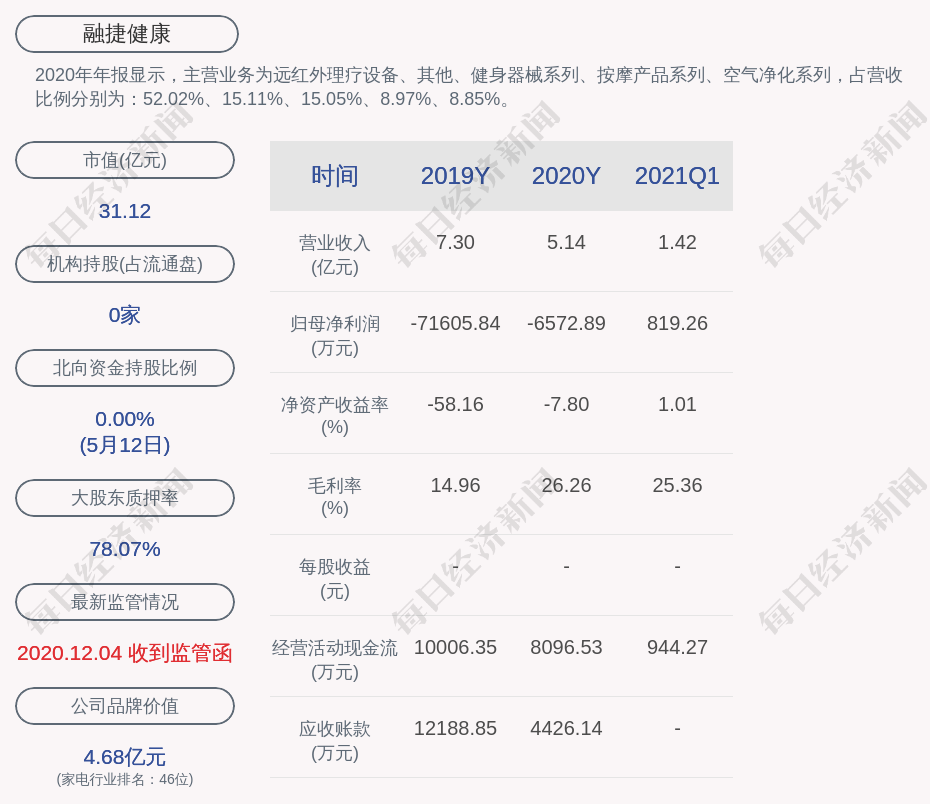Click the market value 31.12

tap(125, 211)
